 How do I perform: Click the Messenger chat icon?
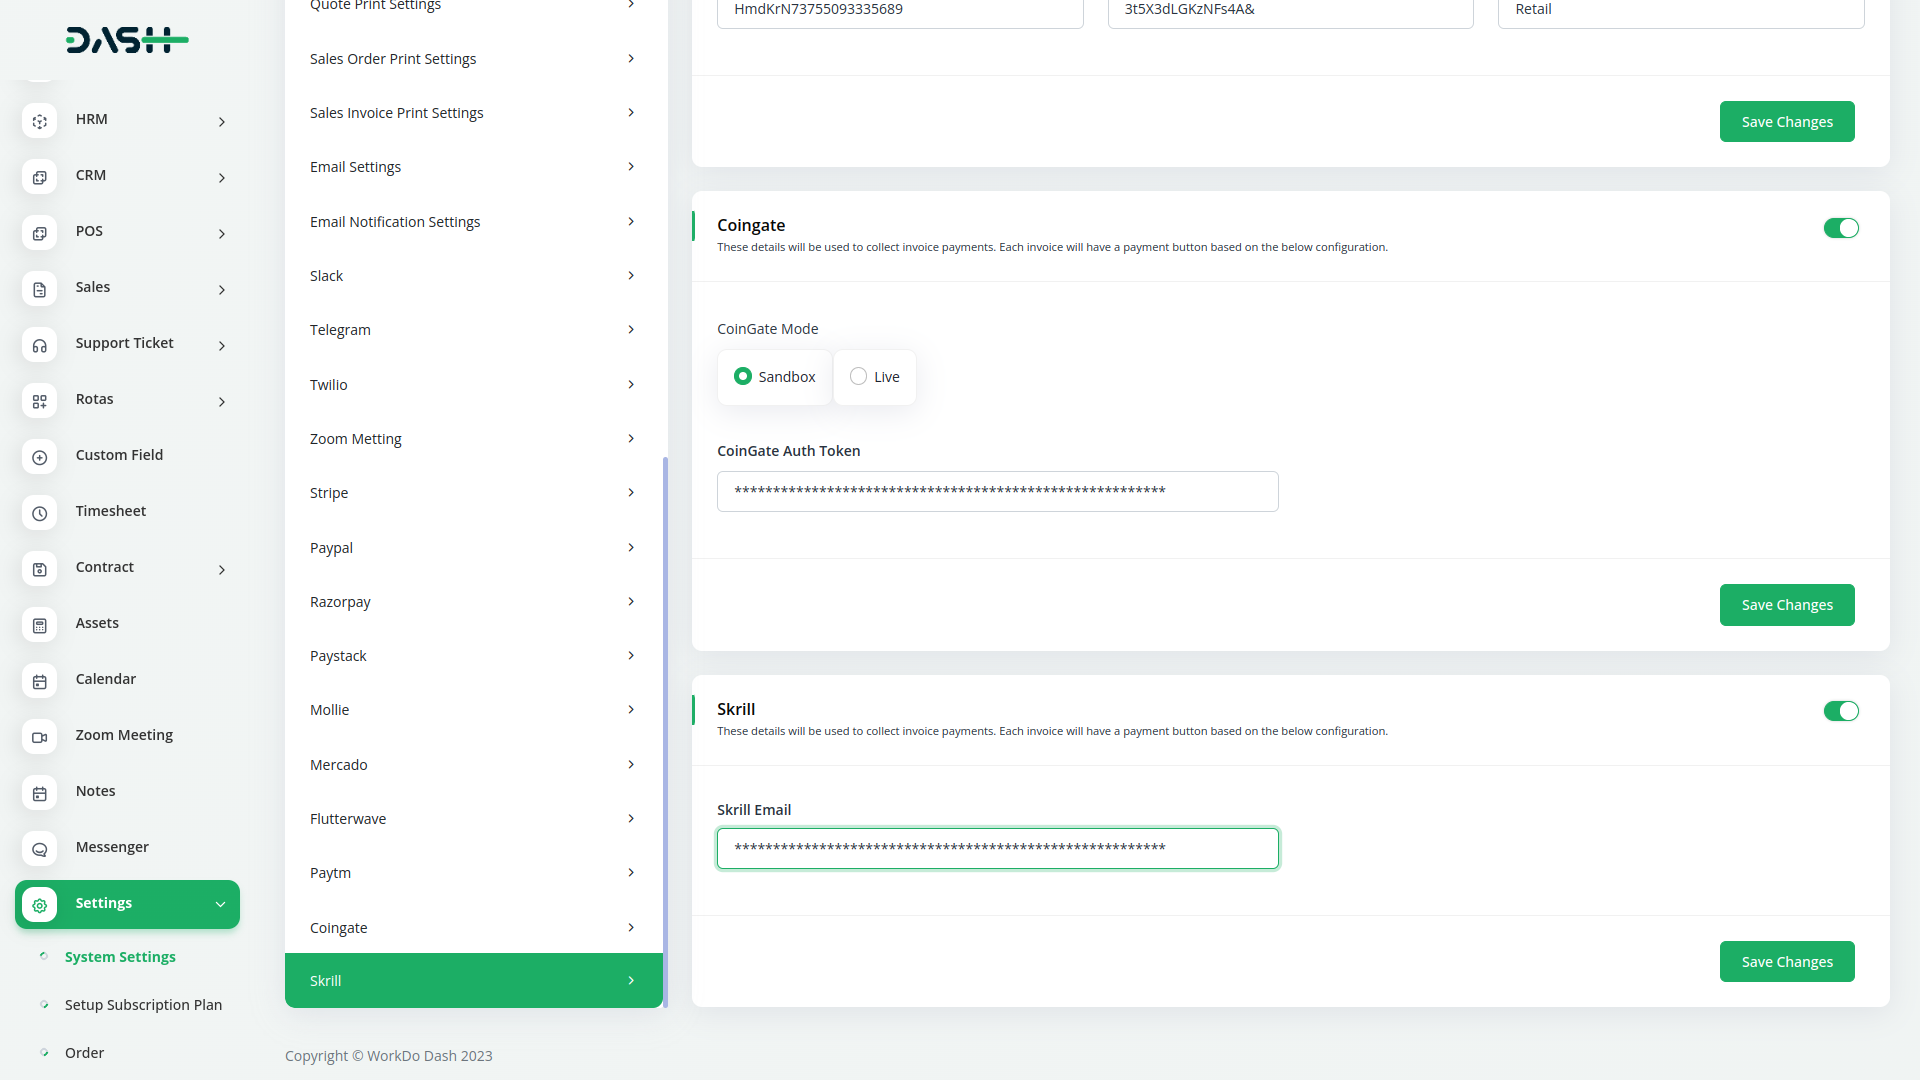click(39, 849)
